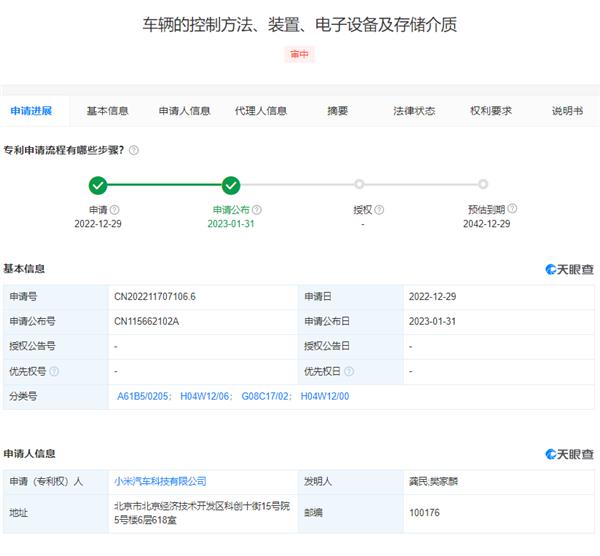600x556 pixels.
Task: Click the grey 授权 step marker
Action: coord(359,184)
